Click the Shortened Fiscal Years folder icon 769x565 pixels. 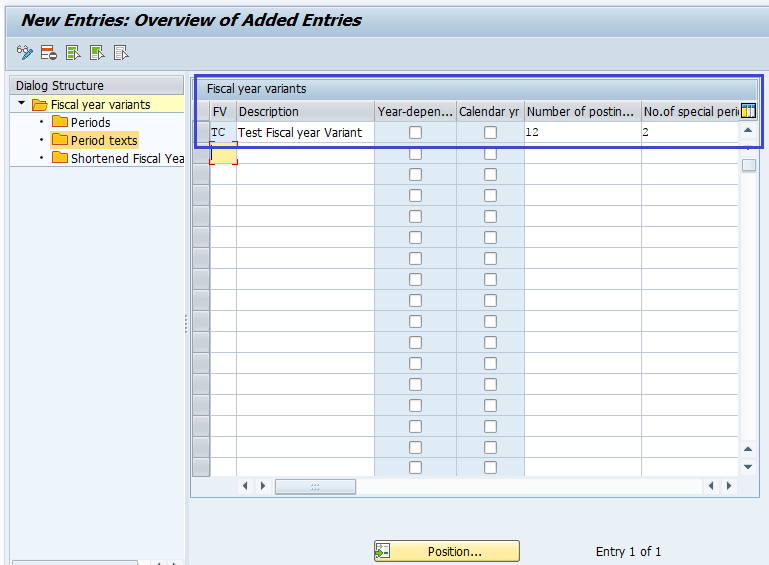pos(59,158)
